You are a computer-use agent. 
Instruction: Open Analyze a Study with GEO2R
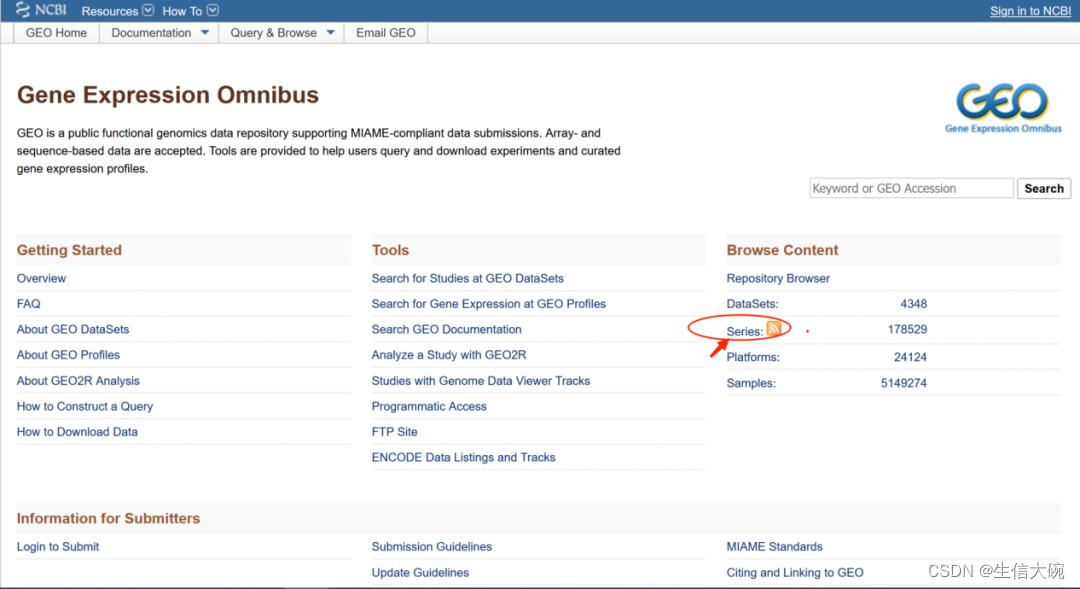(x=448, y=355)
